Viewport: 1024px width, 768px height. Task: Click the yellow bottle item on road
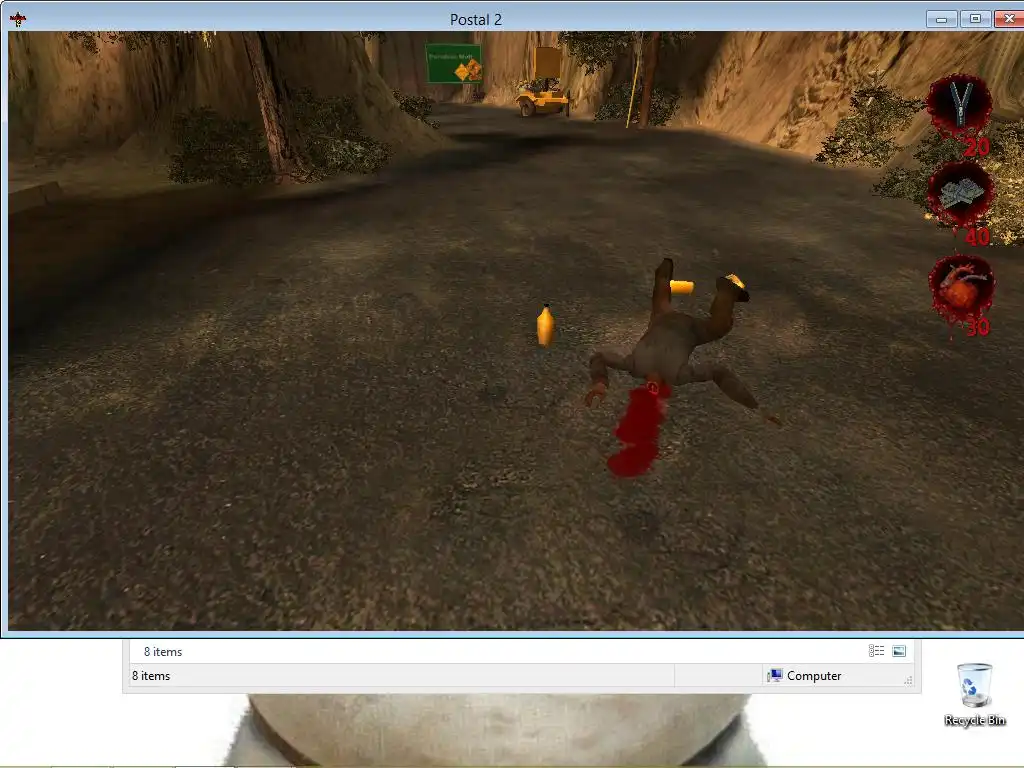[x=545, y=325]
